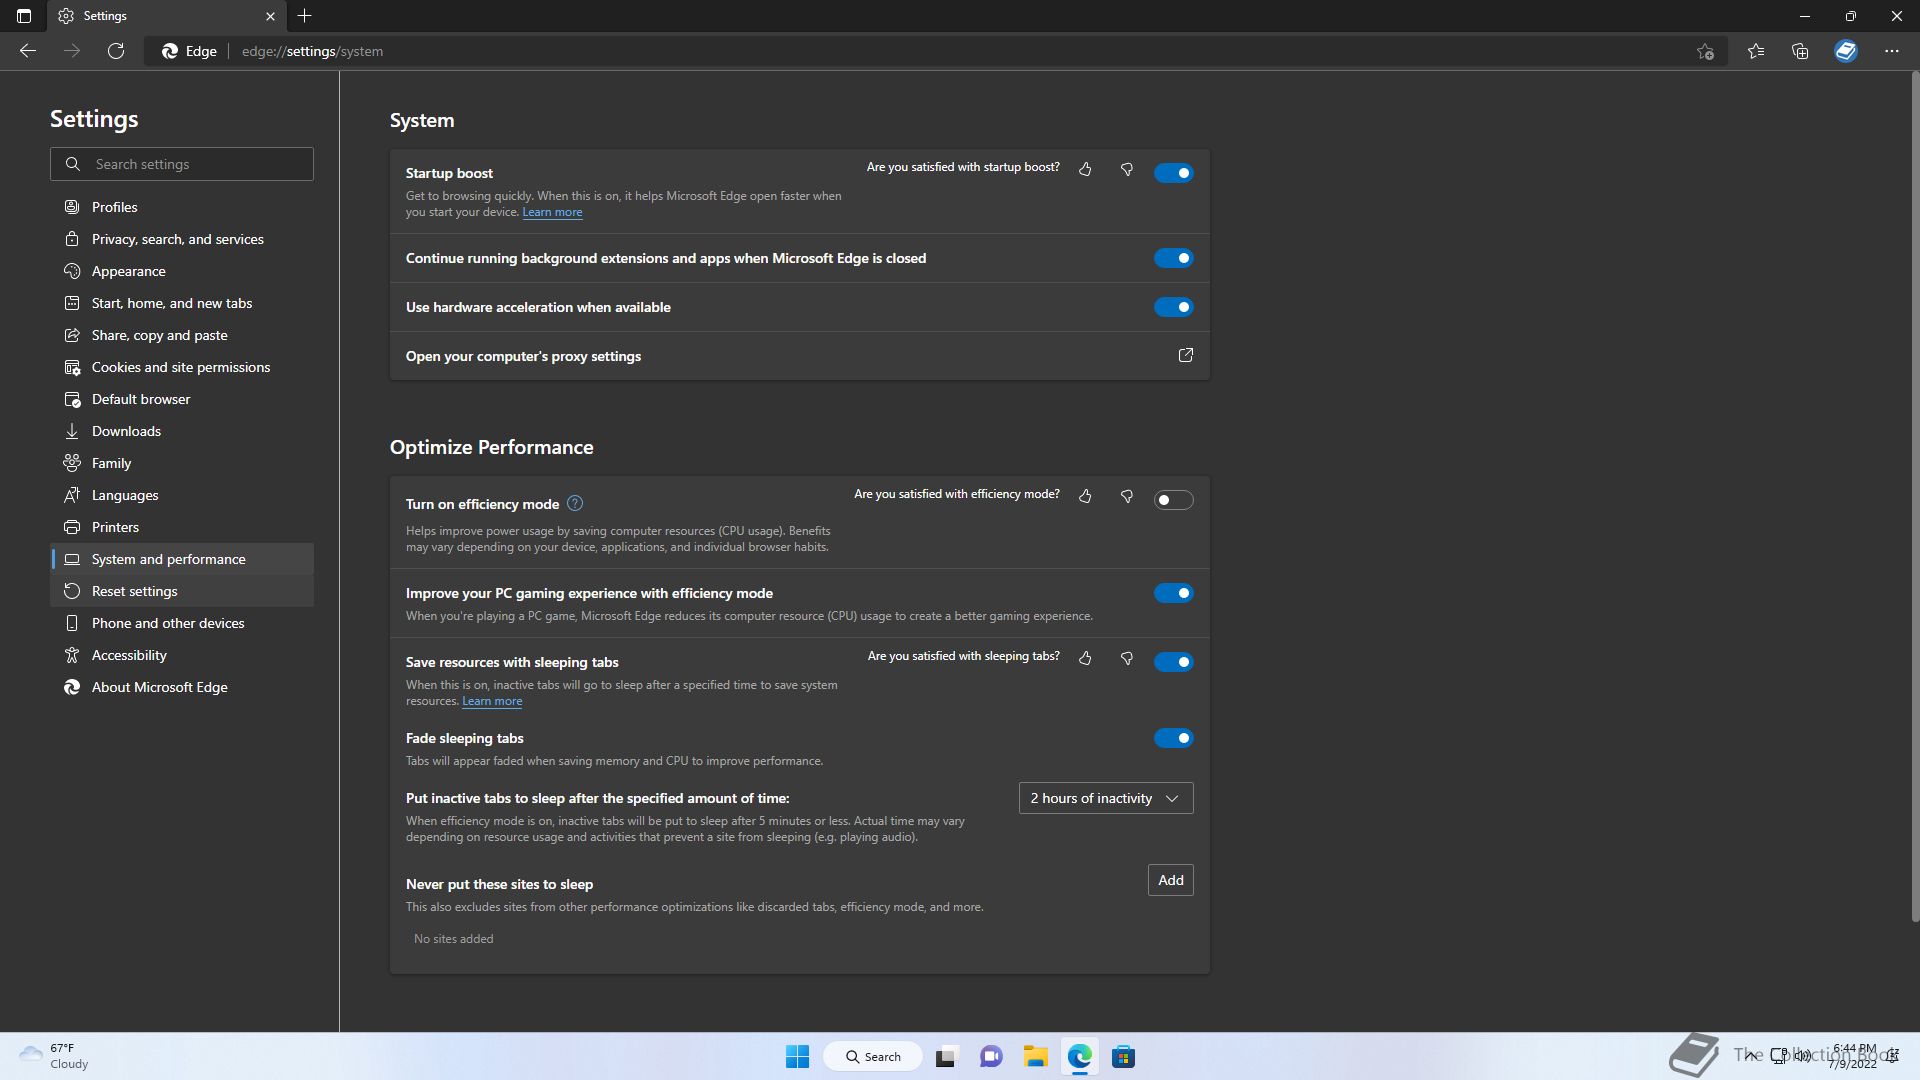Open Languages settings
This screenshot has width=1920, height=1080.
182,495
